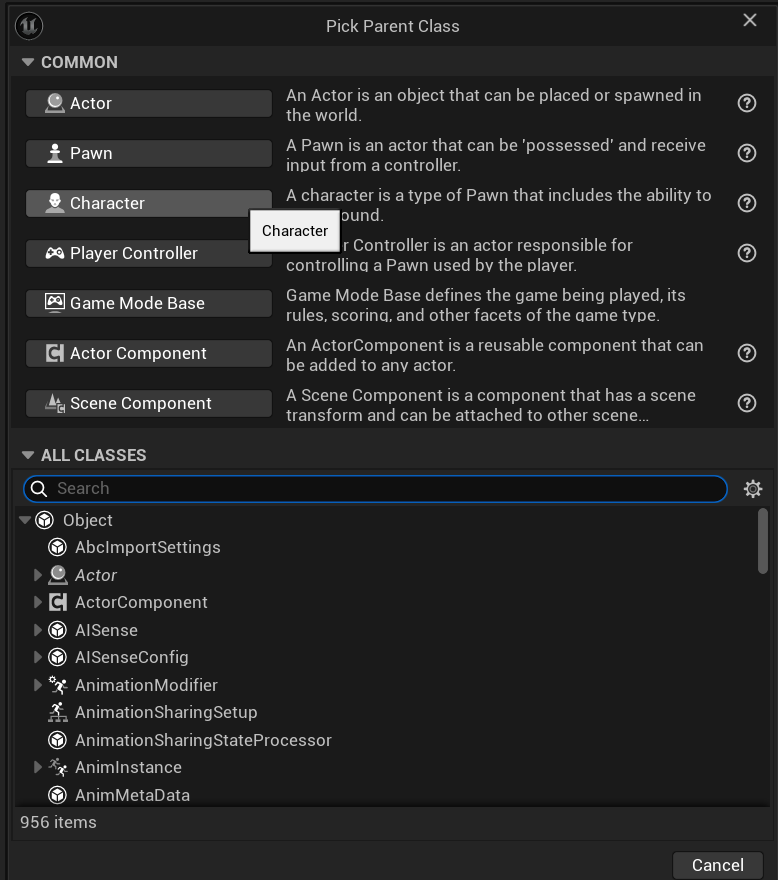Expand the Actor tree node
778x880 pixels.
pos(38,575)
